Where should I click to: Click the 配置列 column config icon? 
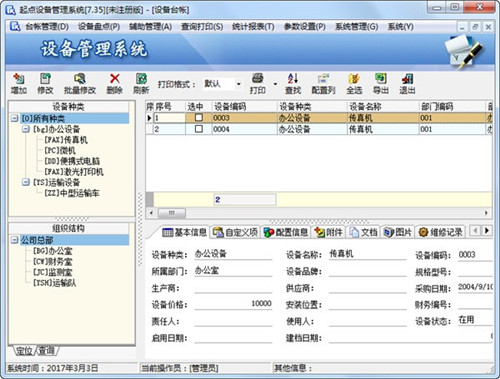point(323,84)
